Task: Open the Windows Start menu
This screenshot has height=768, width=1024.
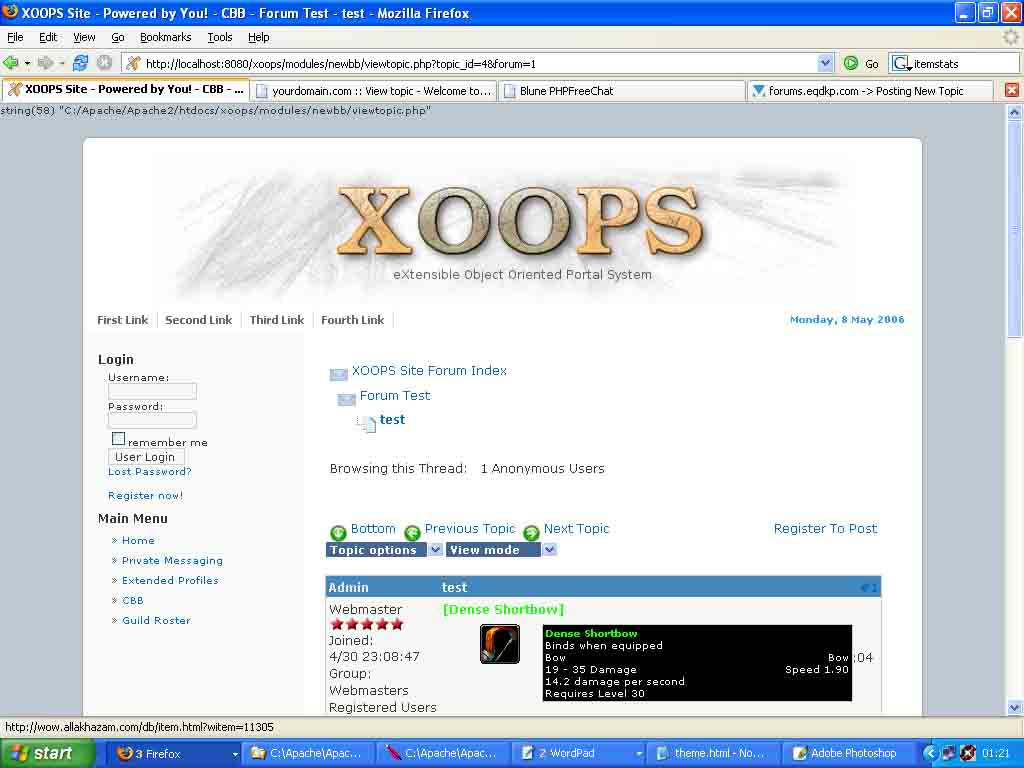Action: 47,753
